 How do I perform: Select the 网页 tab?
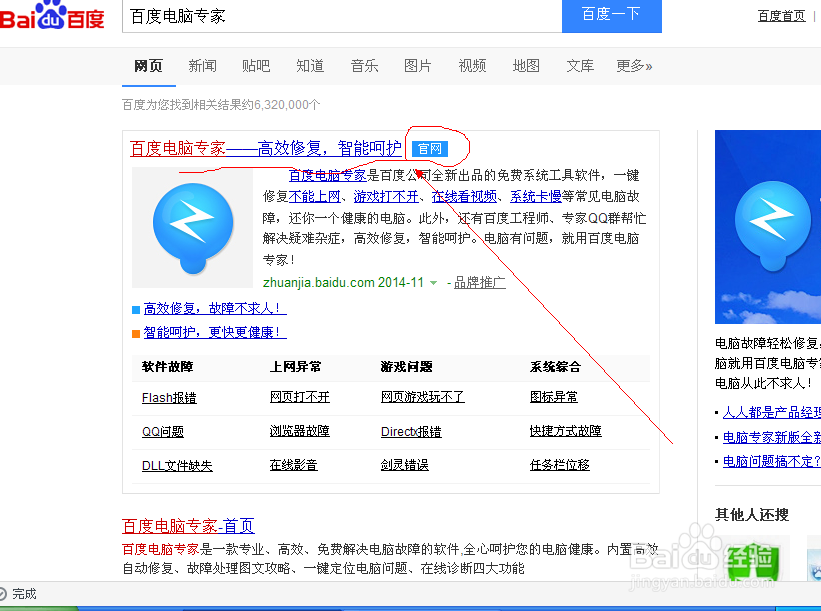(148, 66)
